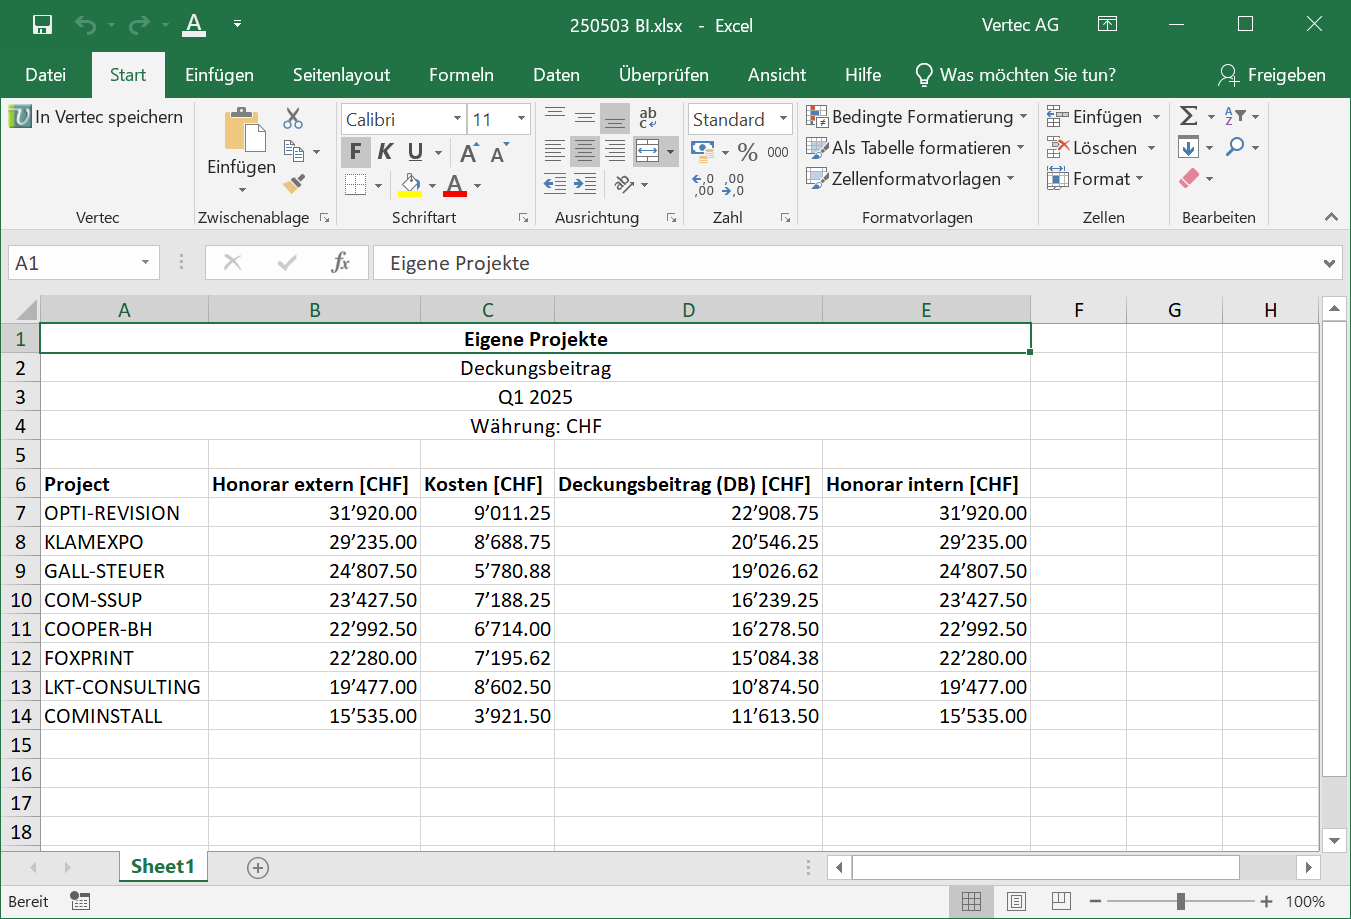This screenshot has width=1351, height=919.
Task: Click the percent style icon
Action: [747, 152]
